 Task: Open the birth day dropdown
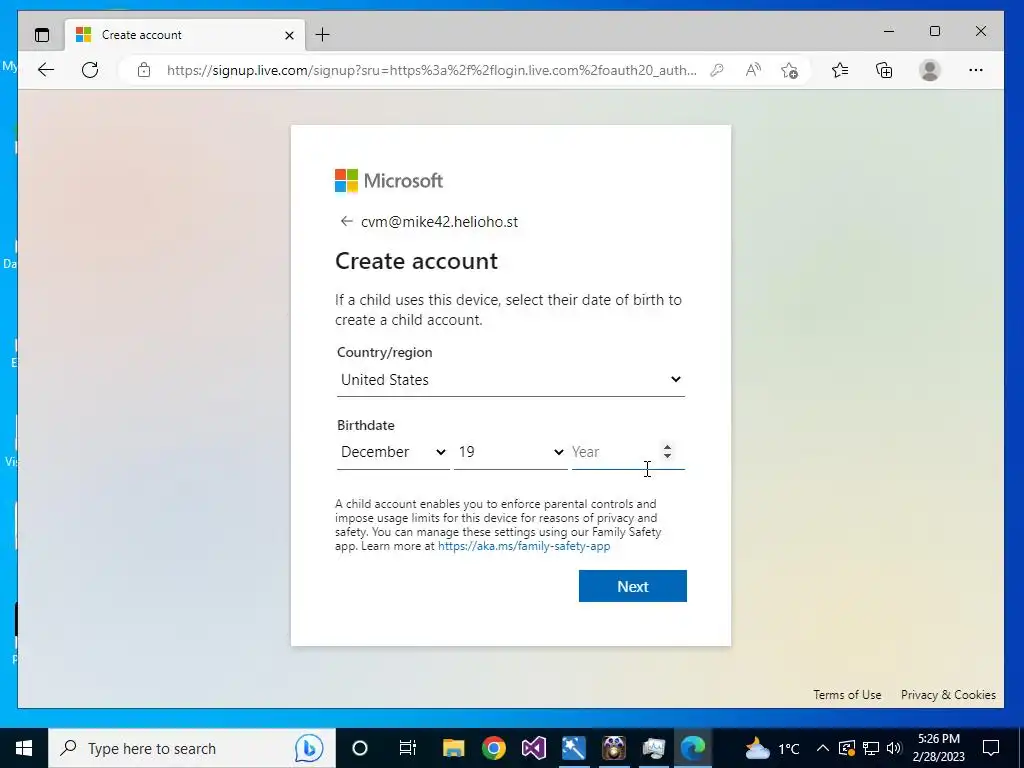pos(511,452)
